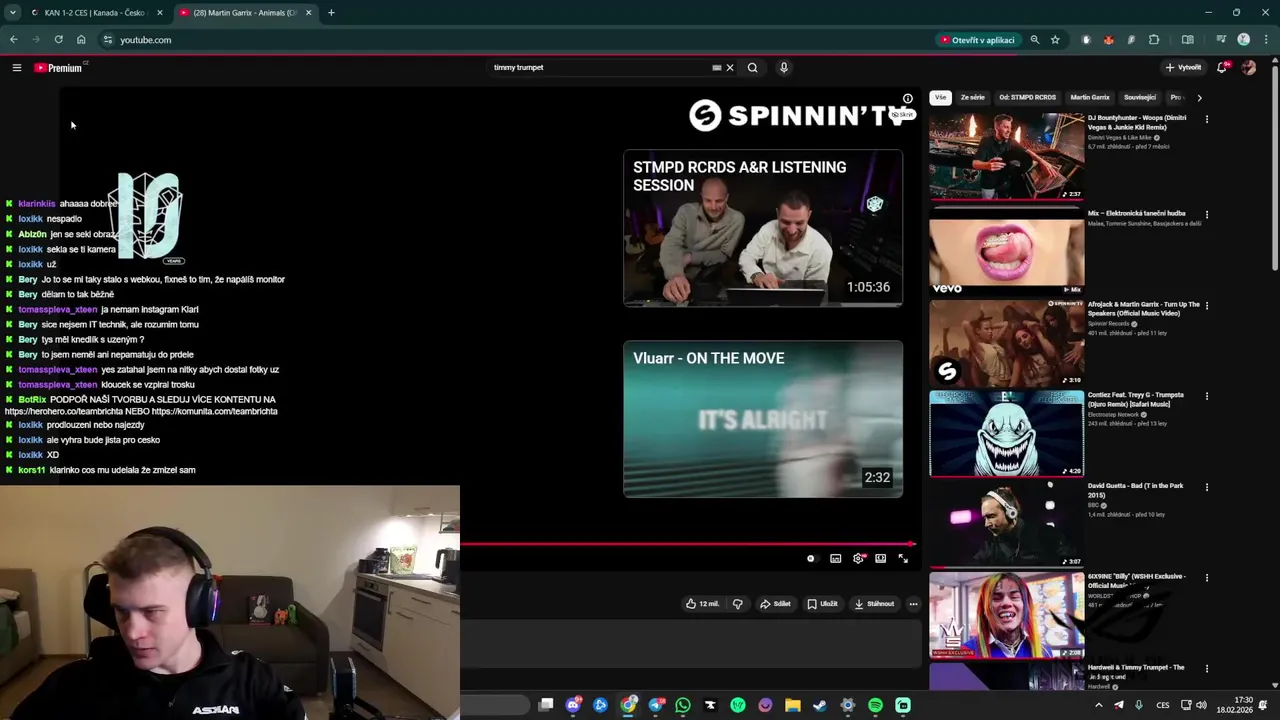Open the MetaMask fox extension
The height and width of the screenshot is (720, 1280).
tap(1108, 40)
